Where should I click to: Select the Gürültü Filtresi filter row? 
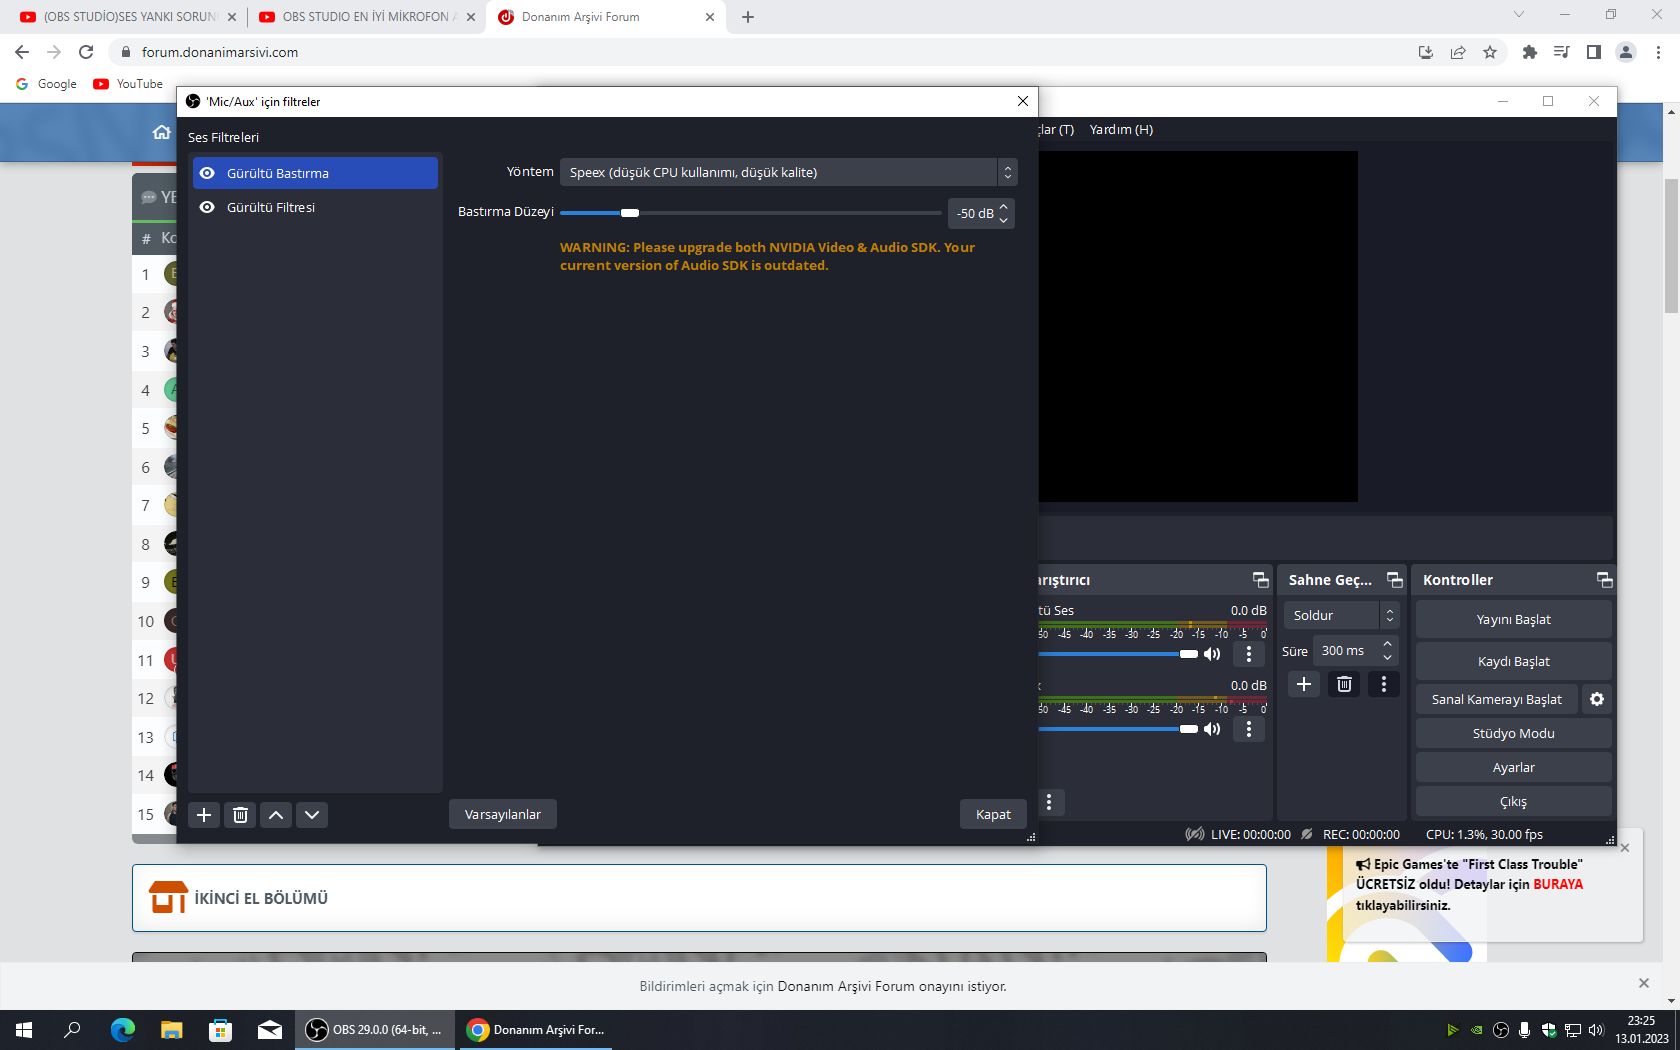(x=315, y=207)
